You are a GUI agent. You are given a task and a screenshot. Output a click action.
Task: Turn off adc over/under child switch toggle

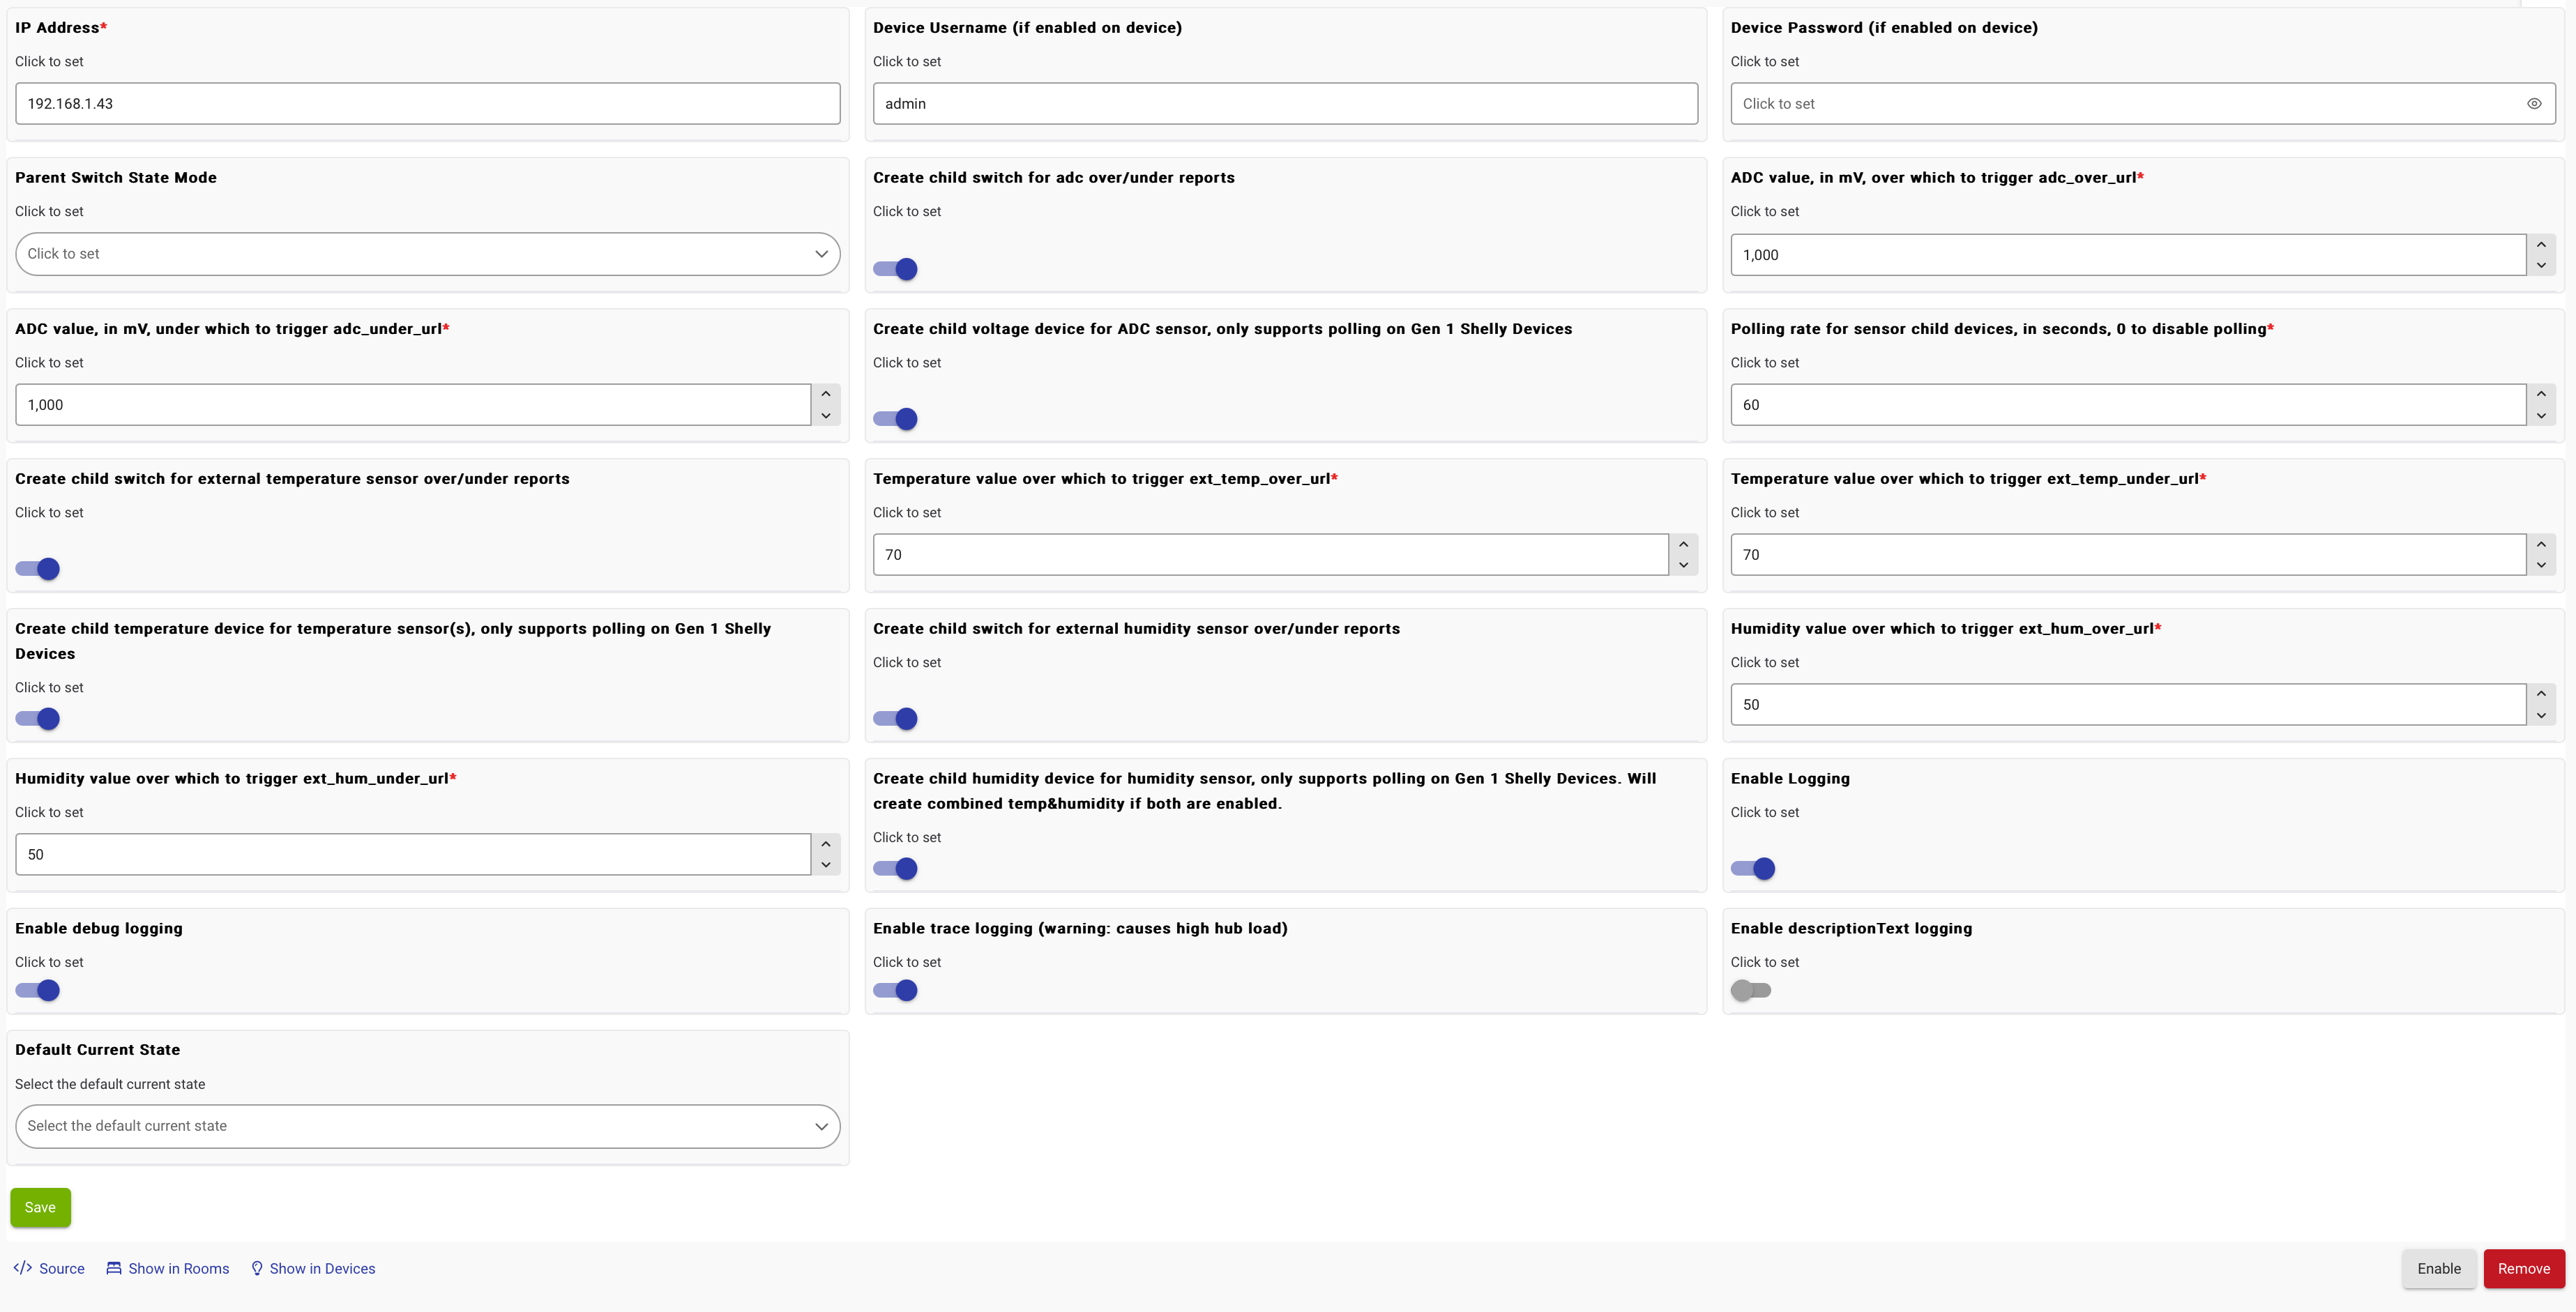(895, 269)
